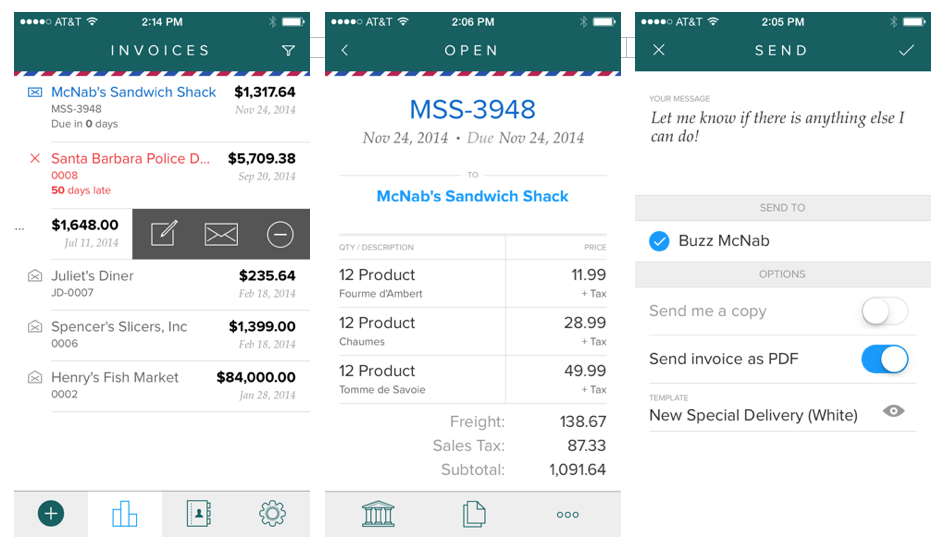Open the three-dot more options menu
The width and height of the screenshot is (947, 550).
click(x=568, y=515)
